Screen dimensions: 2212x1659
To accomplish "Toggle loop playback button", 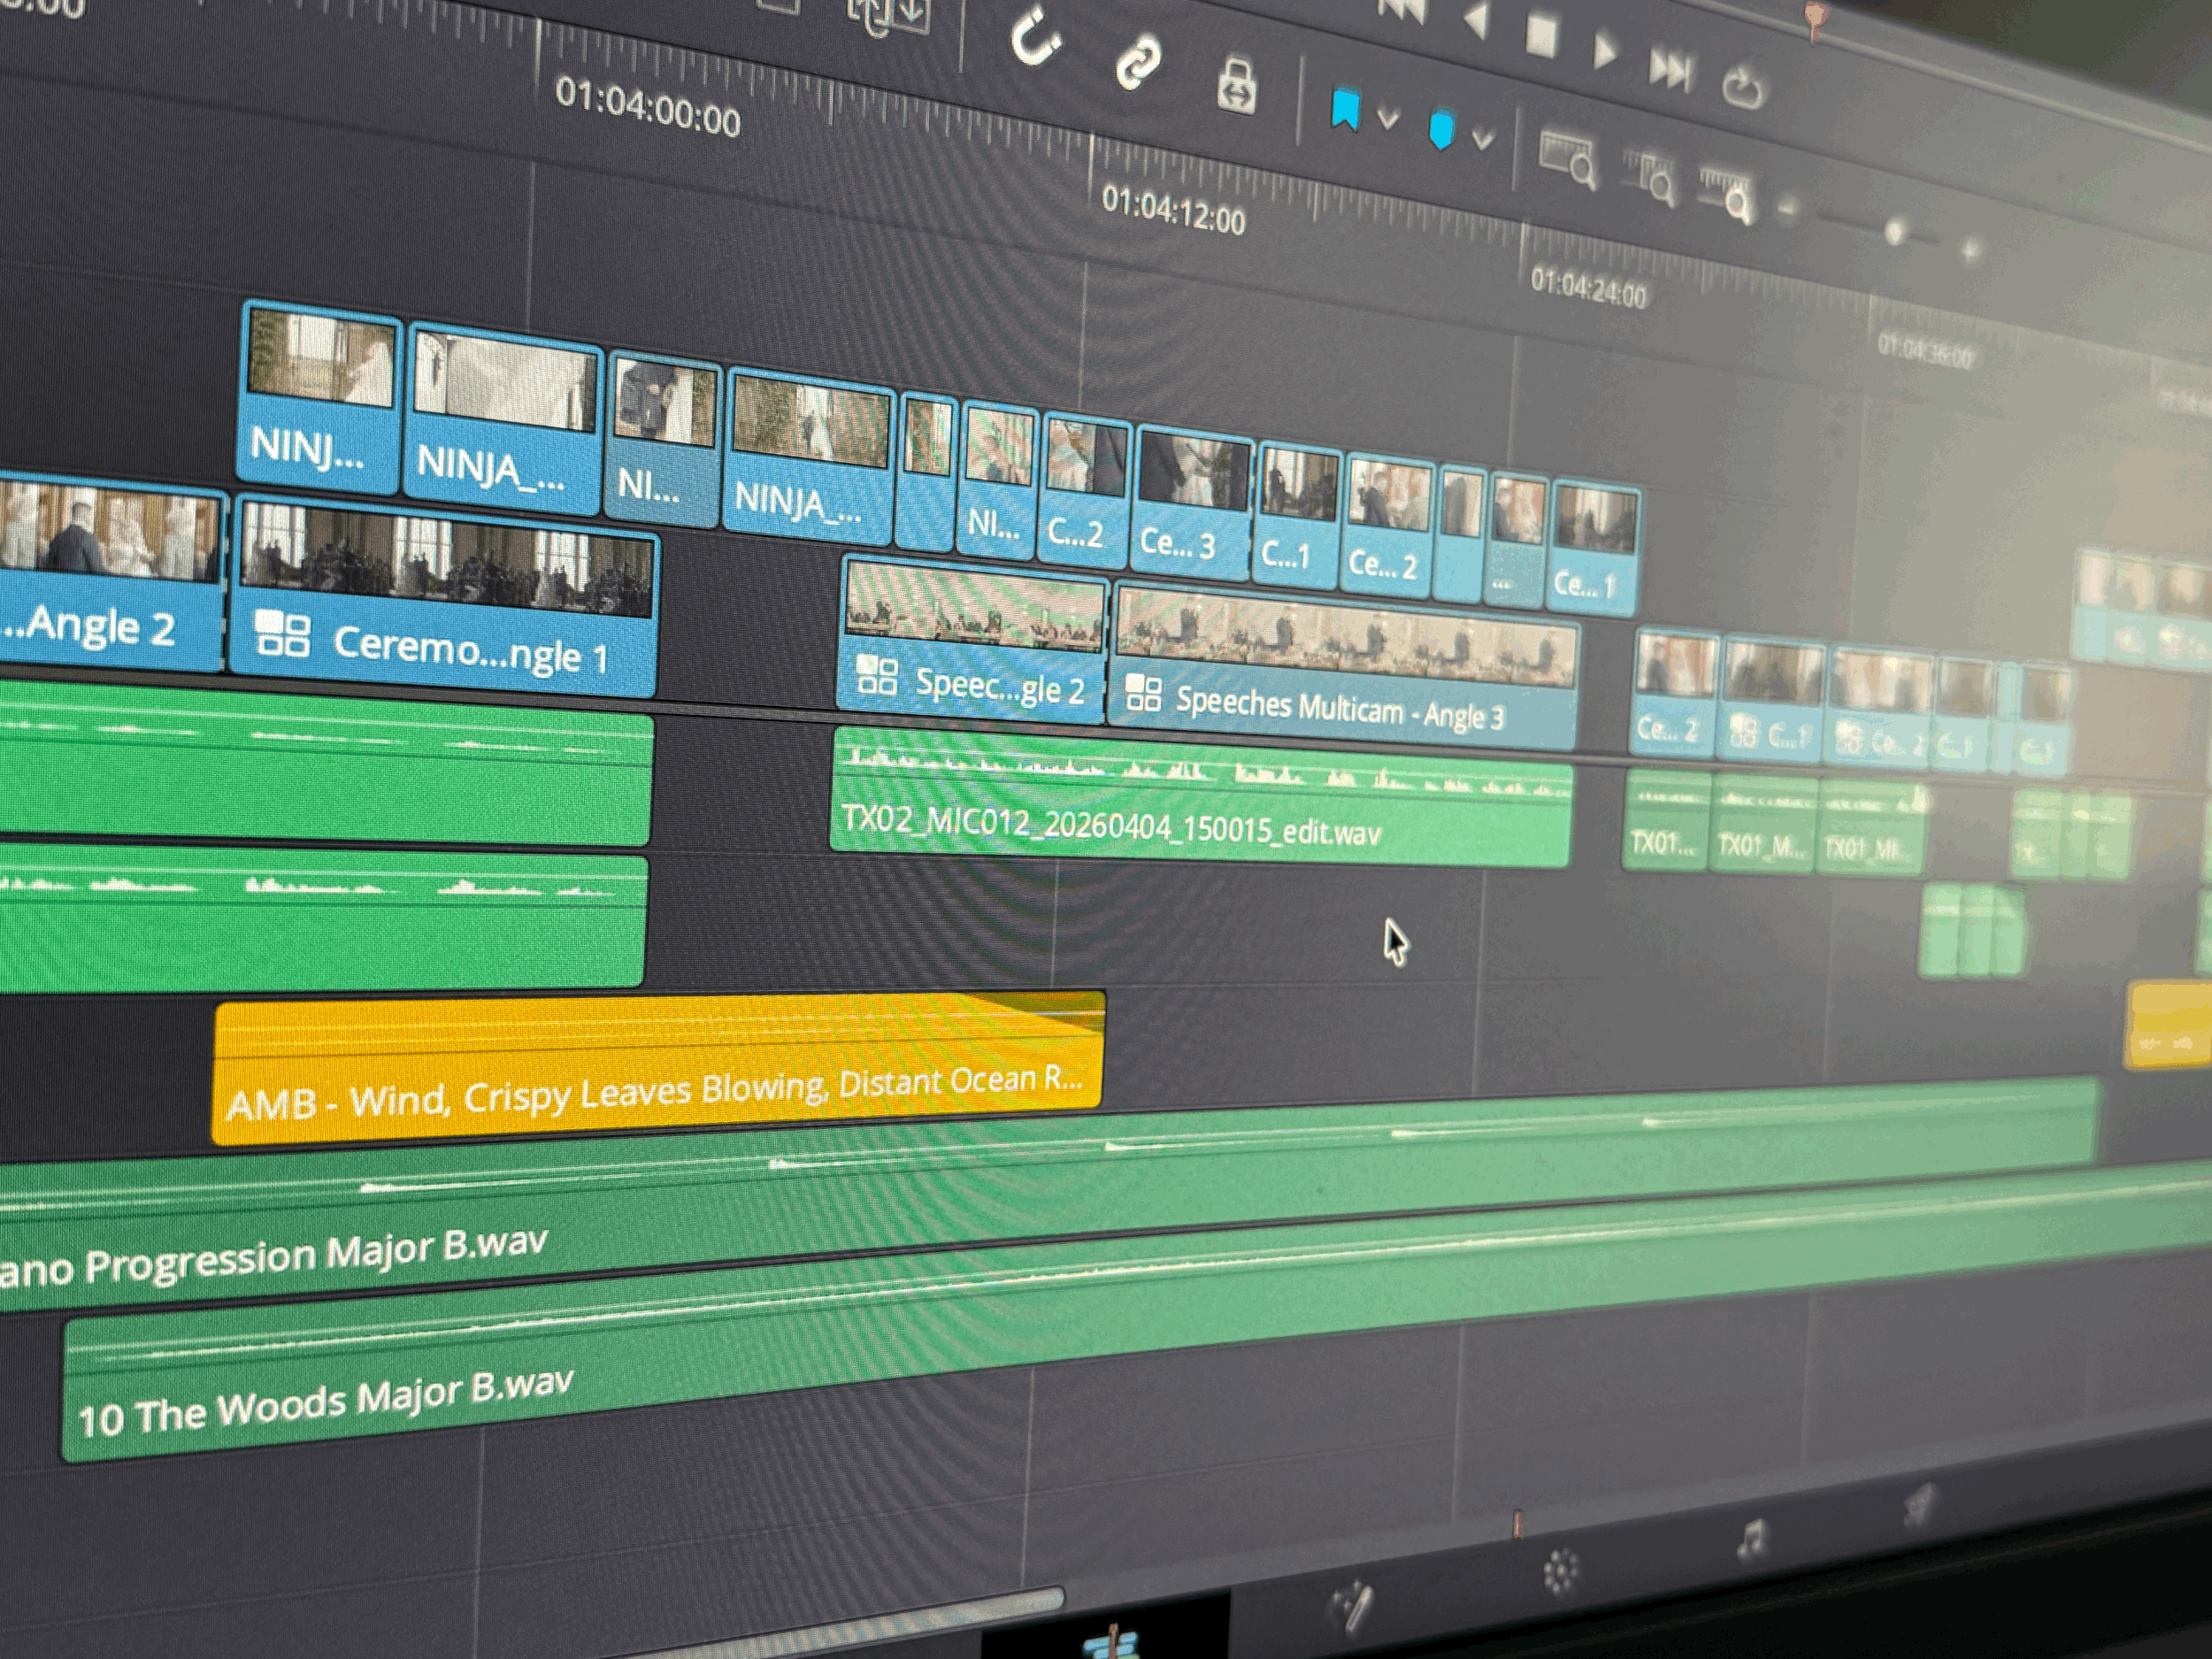I will 1744,87.
